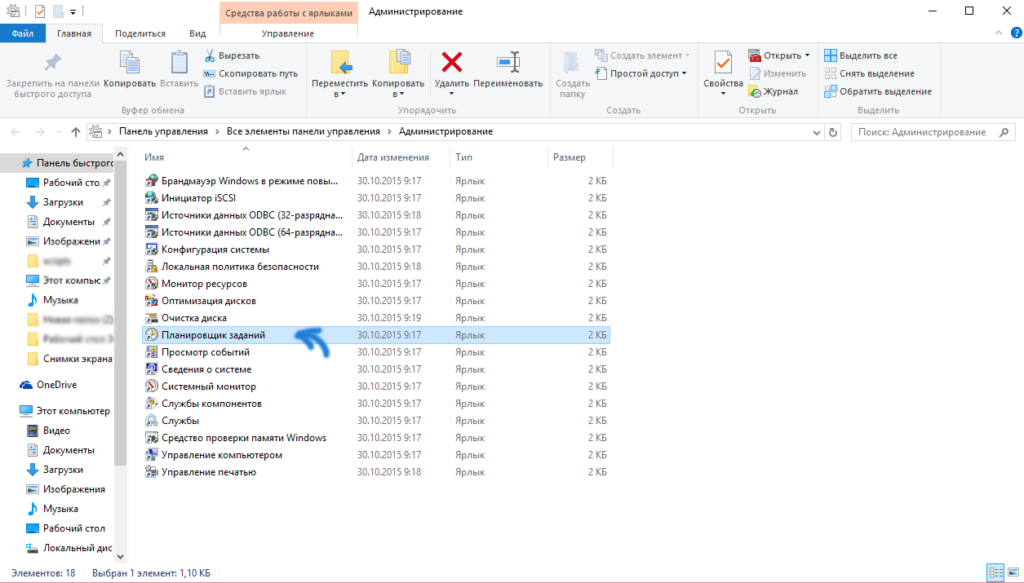Click the Refresh address bar icon

[x=833, y=132]
